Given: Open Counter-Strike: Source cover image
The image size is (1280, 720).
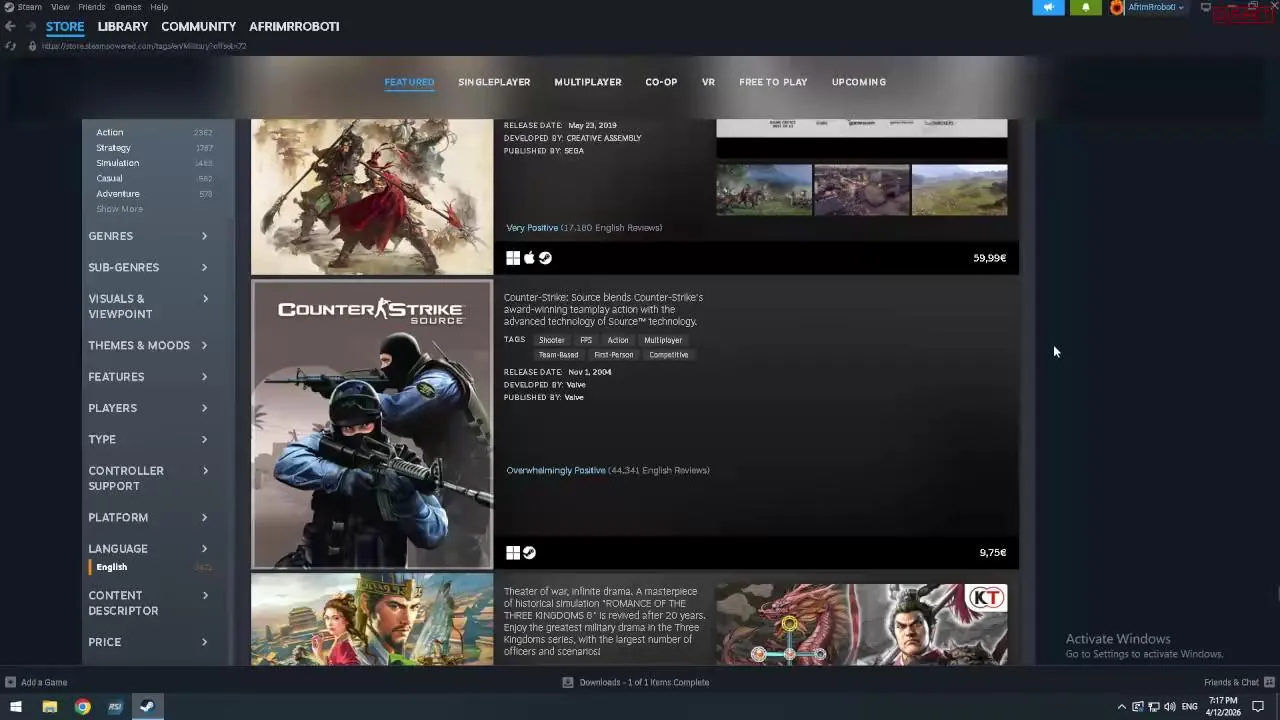Looking at the screenshot, I should point(372,425).
